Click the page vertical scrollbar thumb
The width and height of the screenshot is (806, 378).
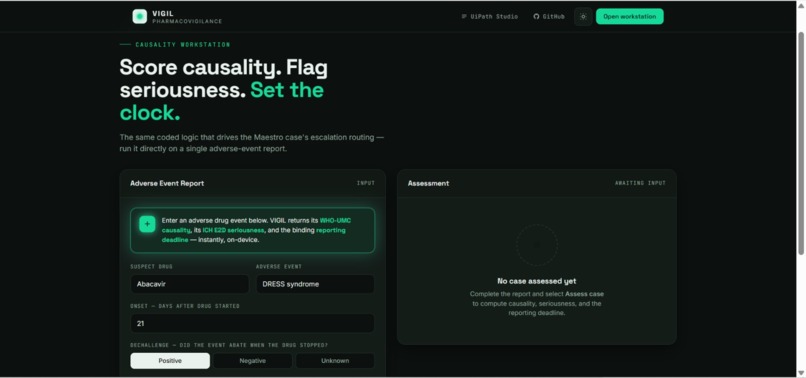pos(801,142)
